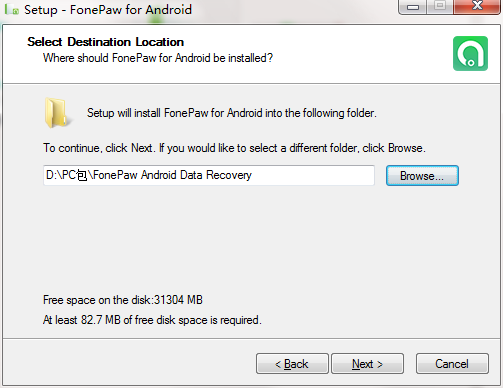Click the 'At least 82.7 MB' requirement text
Viewport: 503px width, 388px height.
(x=152, y=320)
